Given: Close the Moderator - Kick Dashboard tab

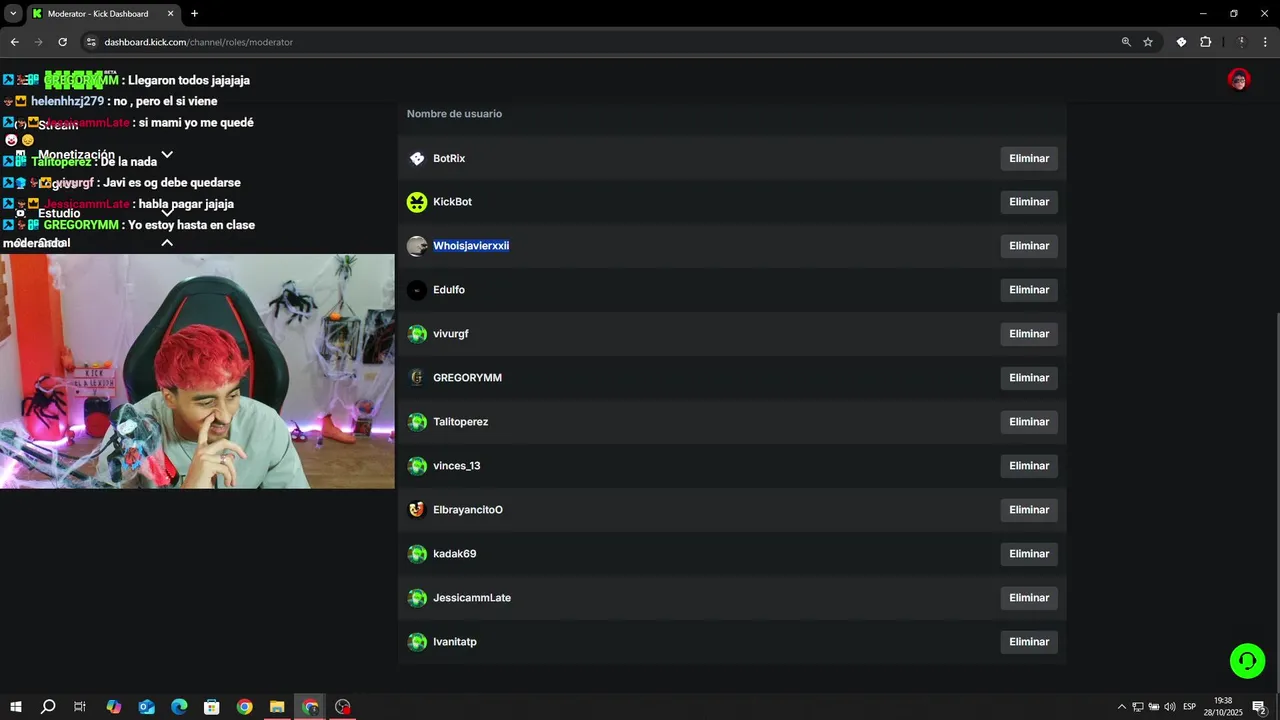Looking at the screenshot, I should [x=170, y=14].
